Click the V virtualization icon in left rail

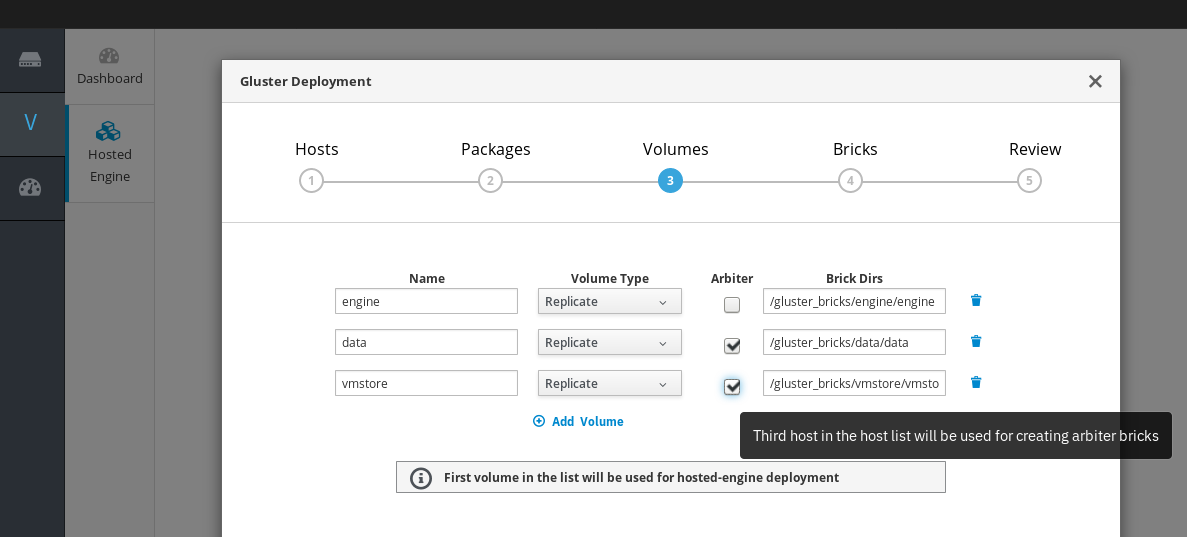click(x=30, y=123)
